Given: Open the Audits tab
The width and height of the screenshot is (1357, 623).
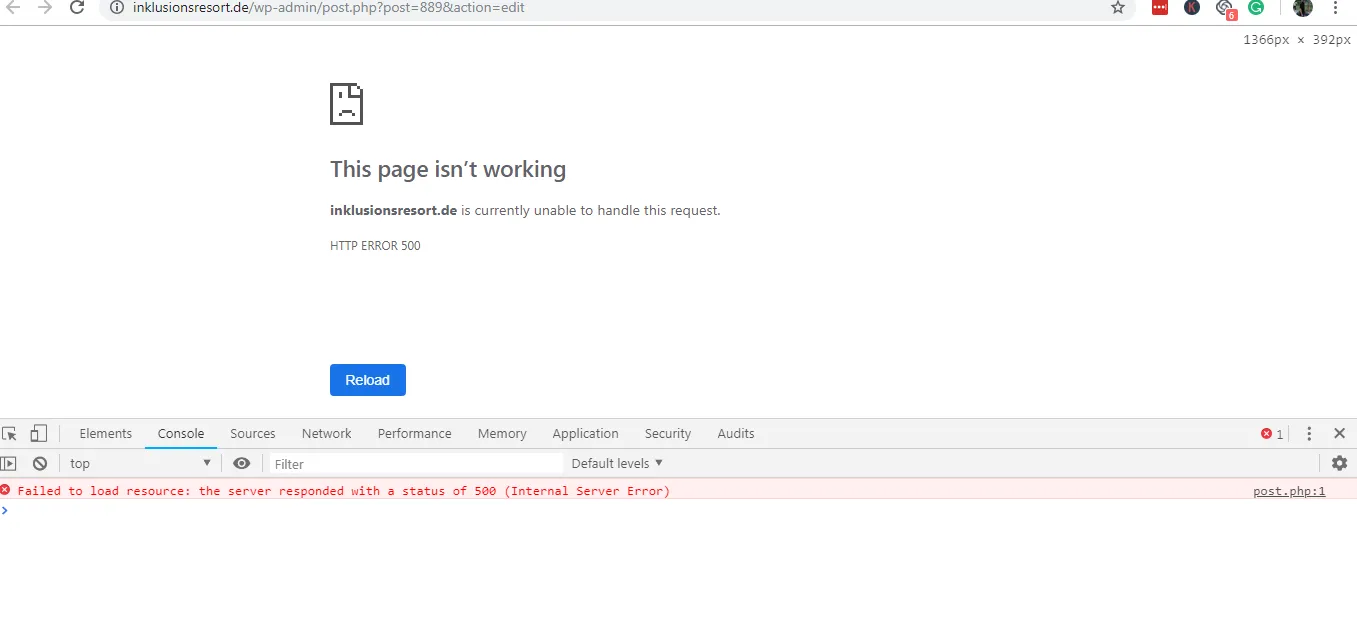Looking at the screenshot, I should click(736, 433).
